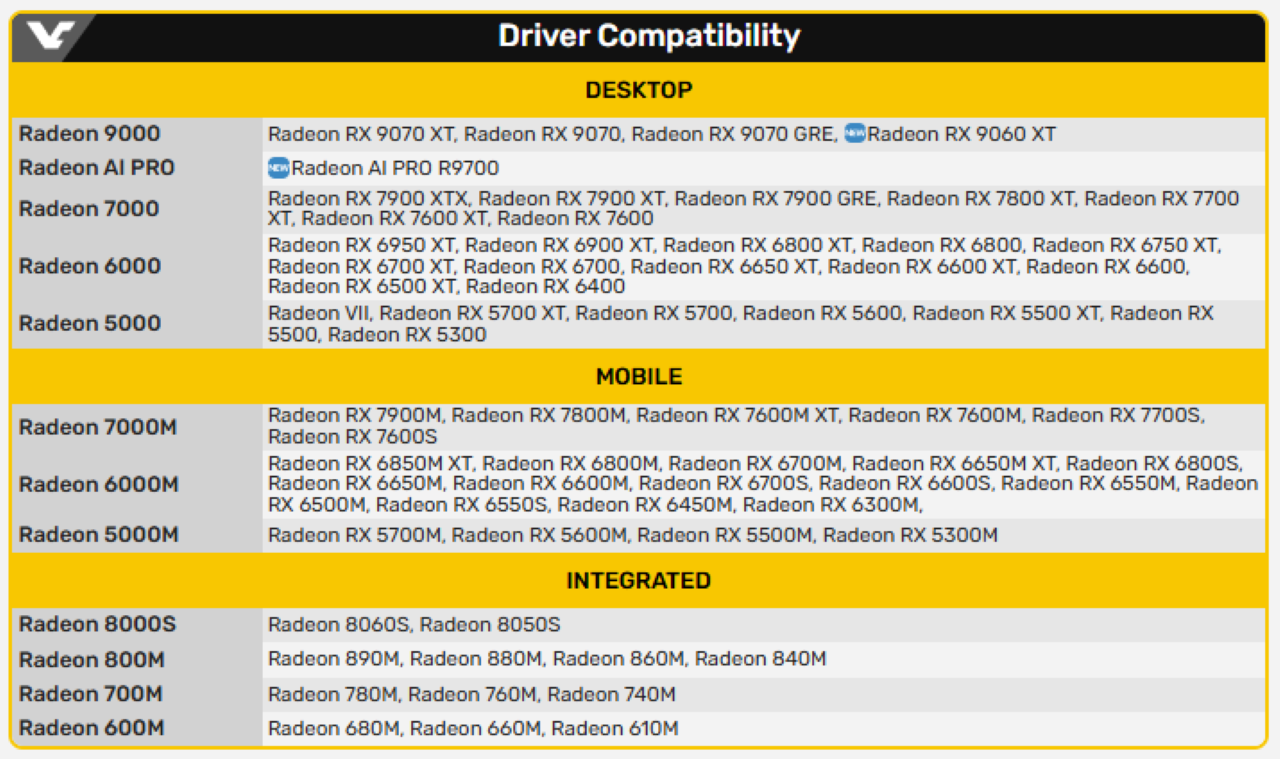This screenshot has height=759, width=1280.
Task: Select the INTEGRATED section header
Action: tap(638, 581)
